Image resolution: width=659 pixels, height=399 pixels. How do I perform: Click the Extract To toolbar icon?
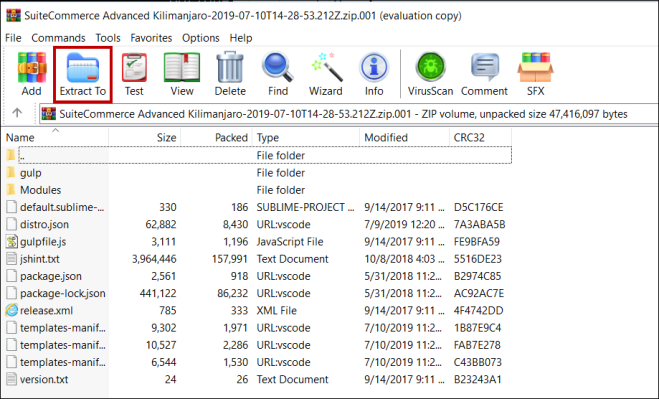82,67
